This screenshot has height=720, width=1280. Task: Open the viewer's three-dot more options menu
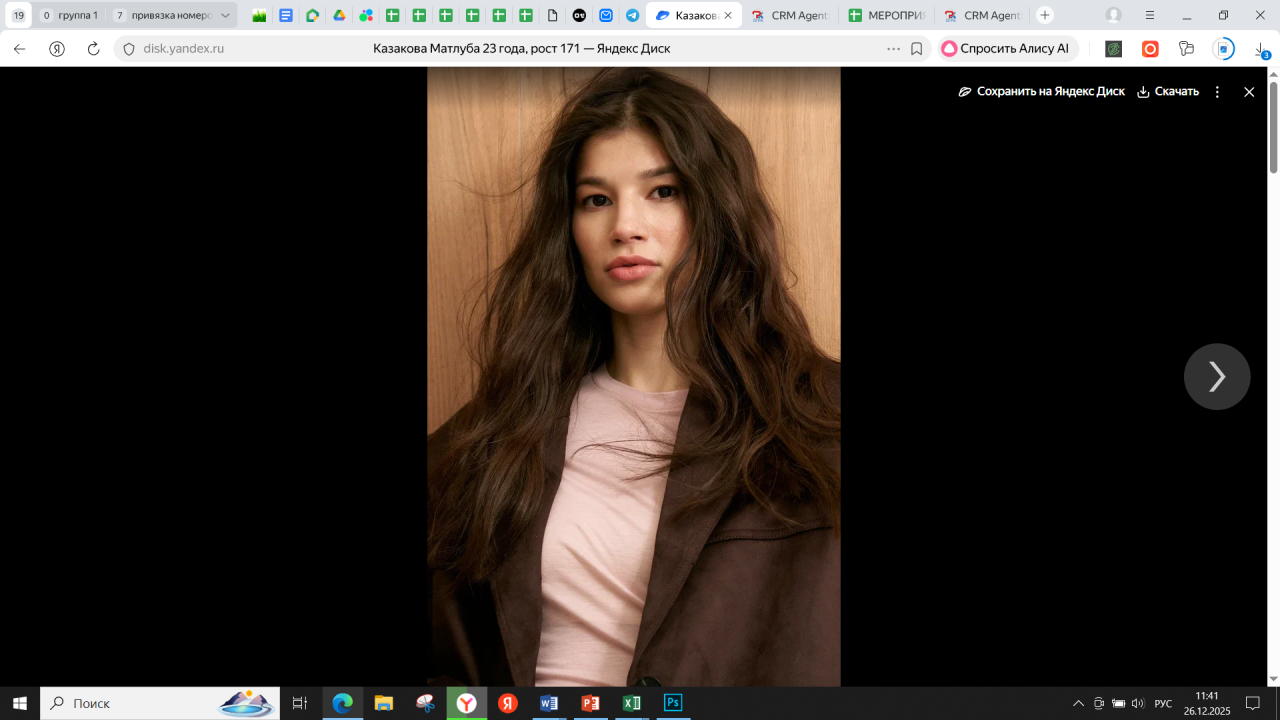[1217, 92]
